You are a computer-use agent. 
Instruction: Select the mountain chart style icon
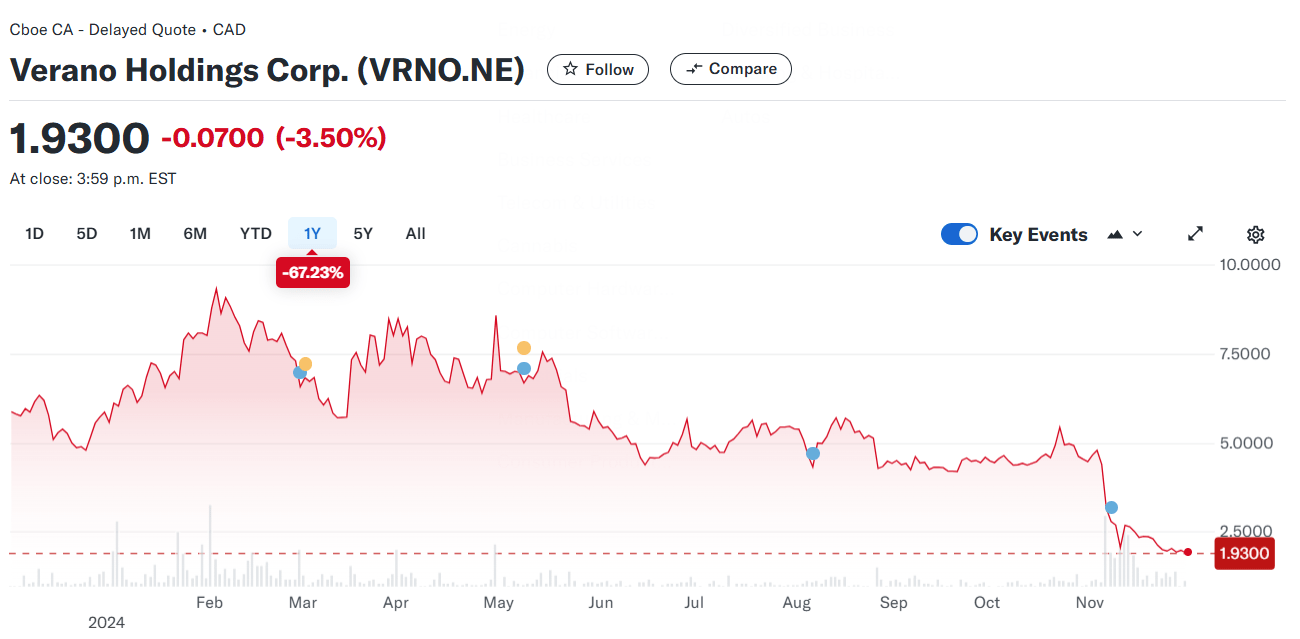(1113, 233)
